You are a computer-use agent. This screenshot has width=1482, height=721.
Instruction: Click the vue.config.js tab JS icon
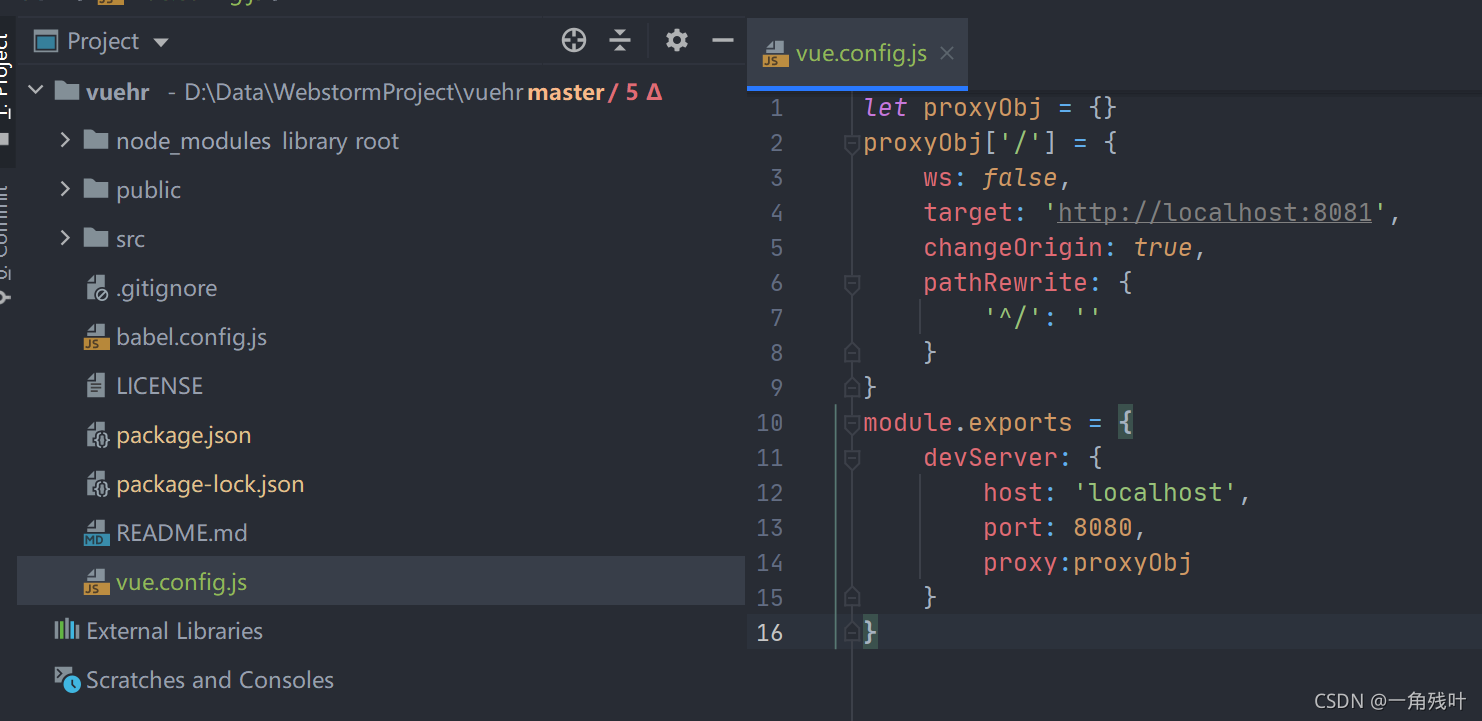pos(775,54)
